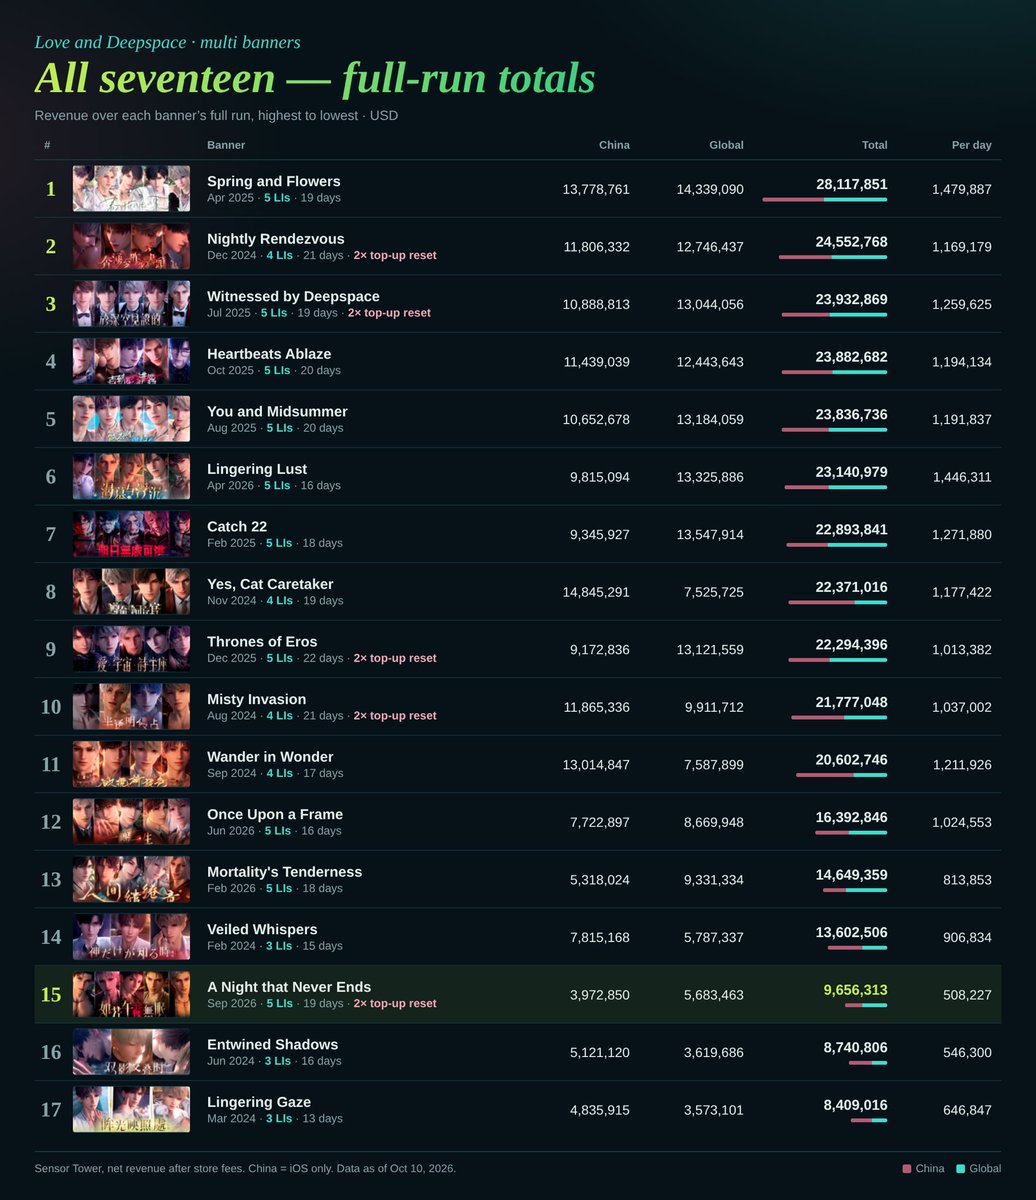Click the Spring and Flowers banner thumbnail
This screenshot has height=1200, width=1036.
(x=131, y=189)
